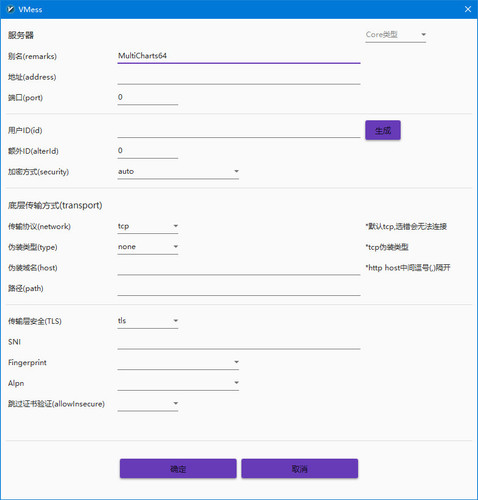Focus the 用户ID(id) input field
This screenshot has width=478, height=500.
click(239, 130)
